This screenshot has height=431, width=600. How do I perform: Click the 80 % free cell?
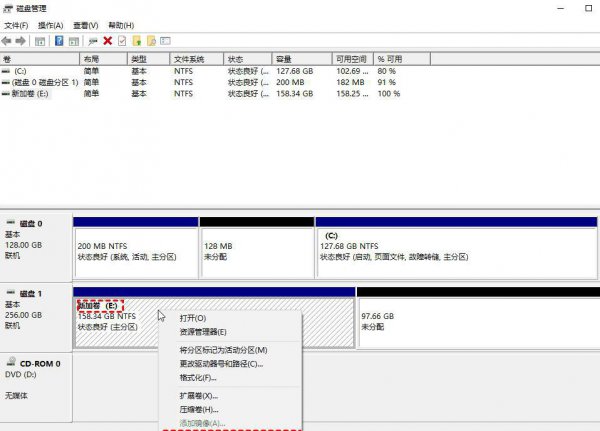click(x=386, y=71)
